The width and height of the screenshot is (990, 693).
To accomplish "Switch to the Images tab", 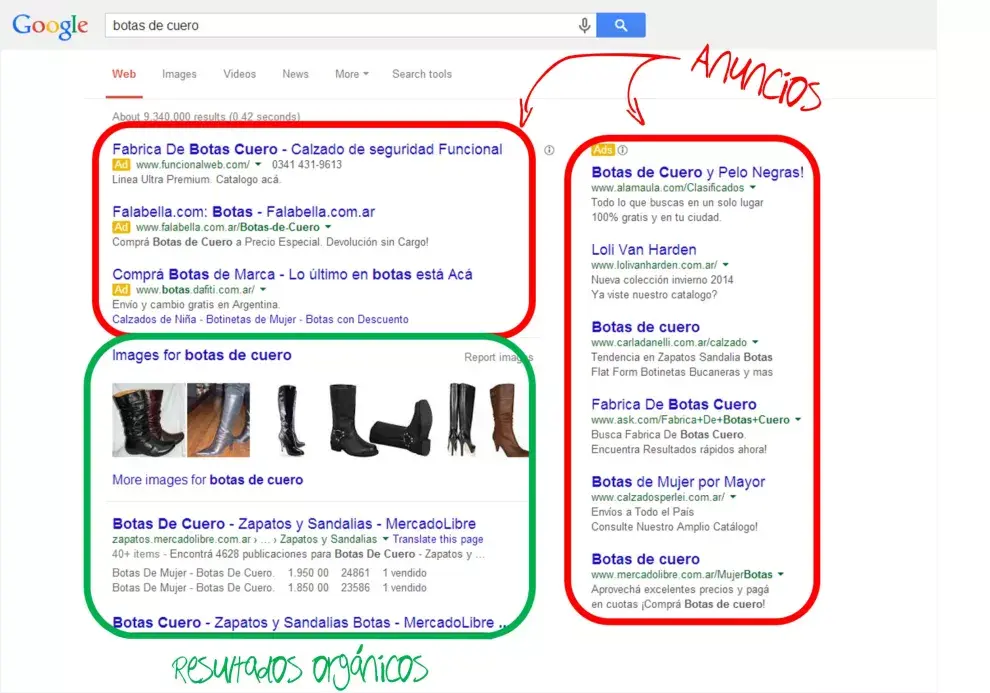I will 179,74.
